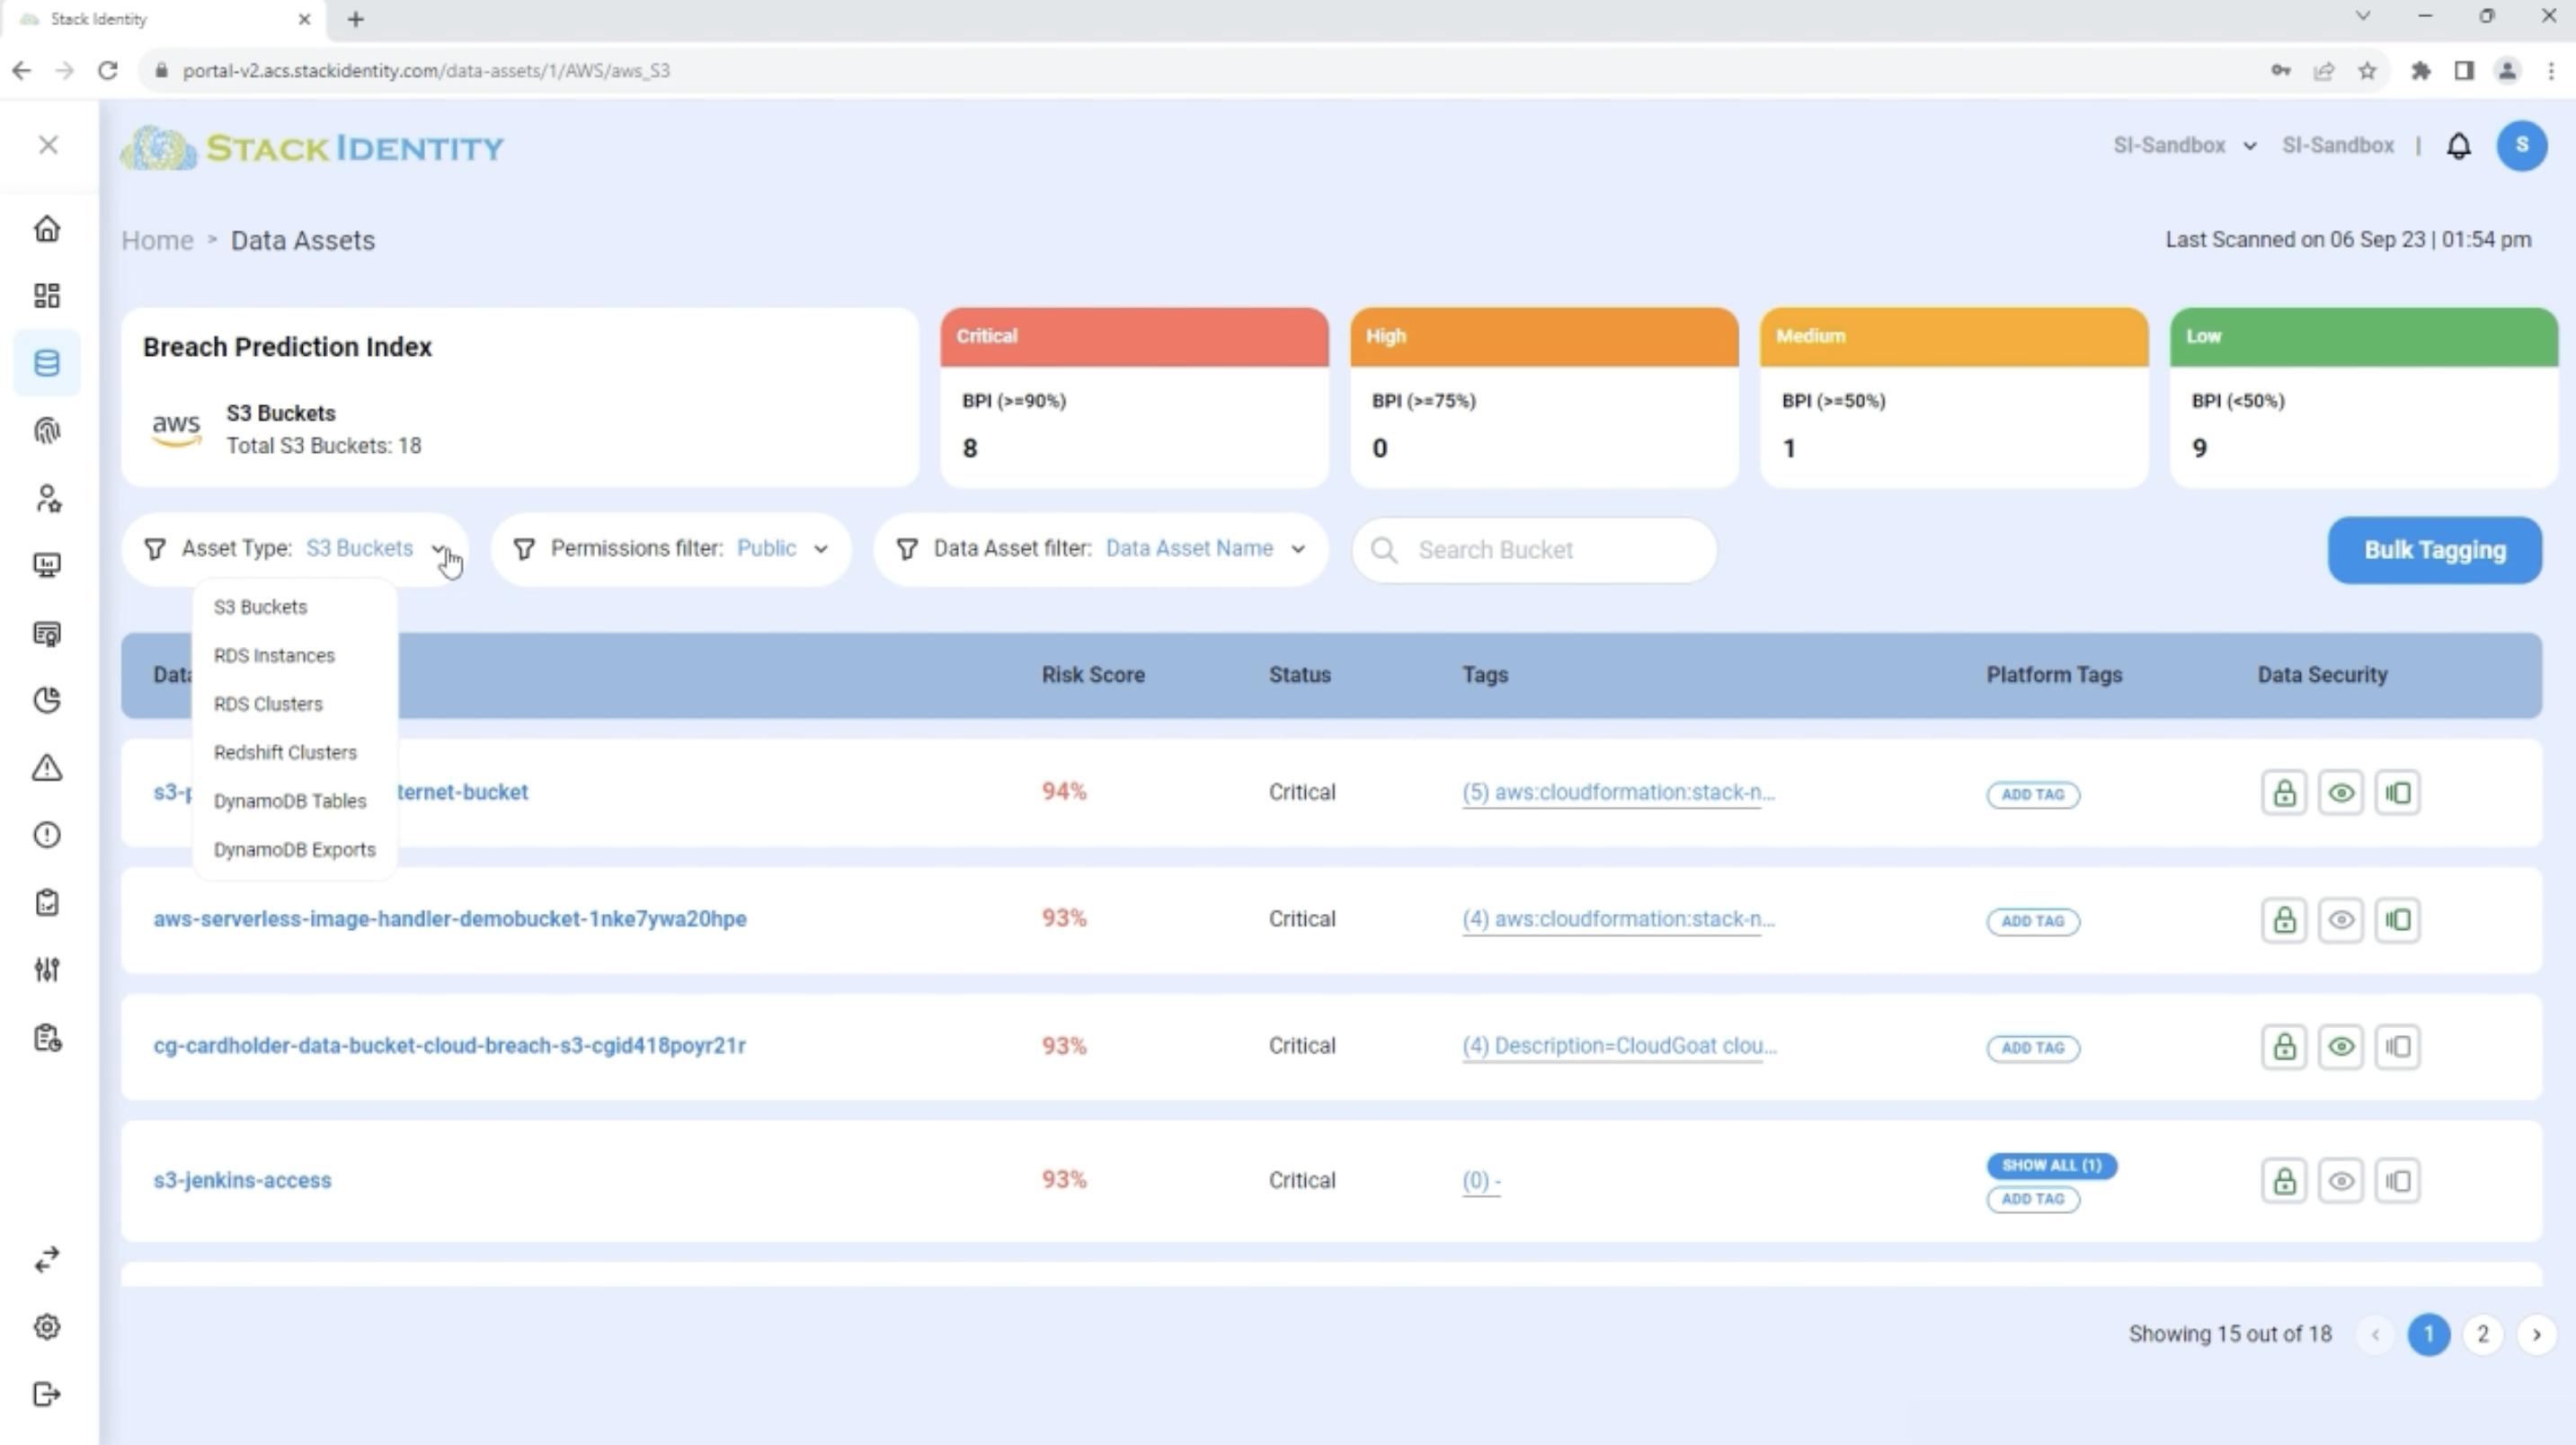2576x1445 pixels.
Task: Click the Bulk Tagging button
Action: (x=2434, y=550)
